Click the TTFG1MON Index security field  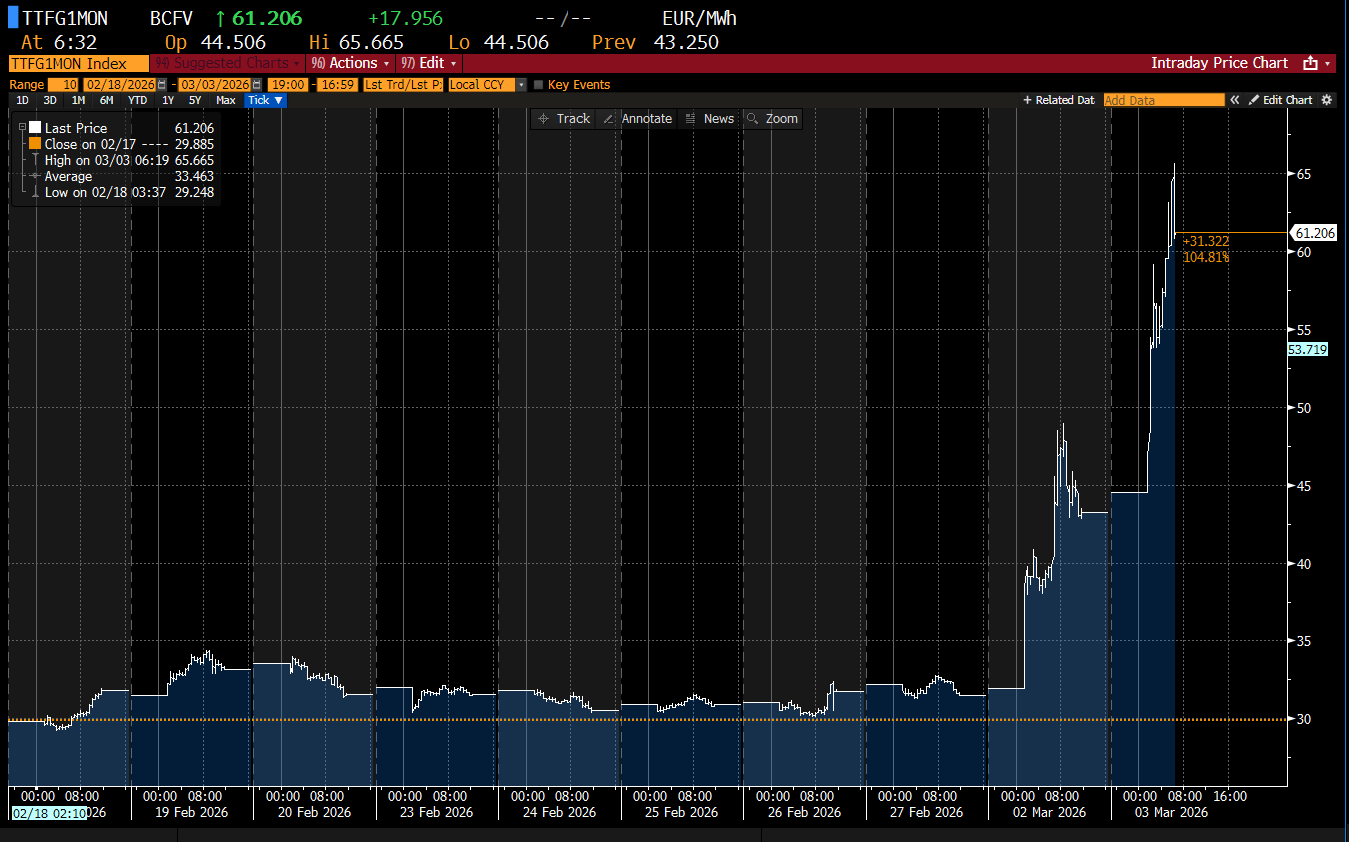[x=79, y=63]
